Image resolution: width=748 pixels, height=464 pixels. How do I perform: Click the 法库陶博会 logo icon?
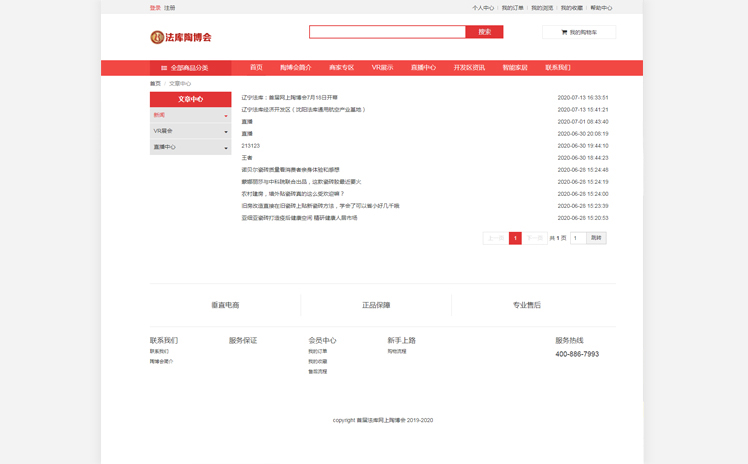157,37
